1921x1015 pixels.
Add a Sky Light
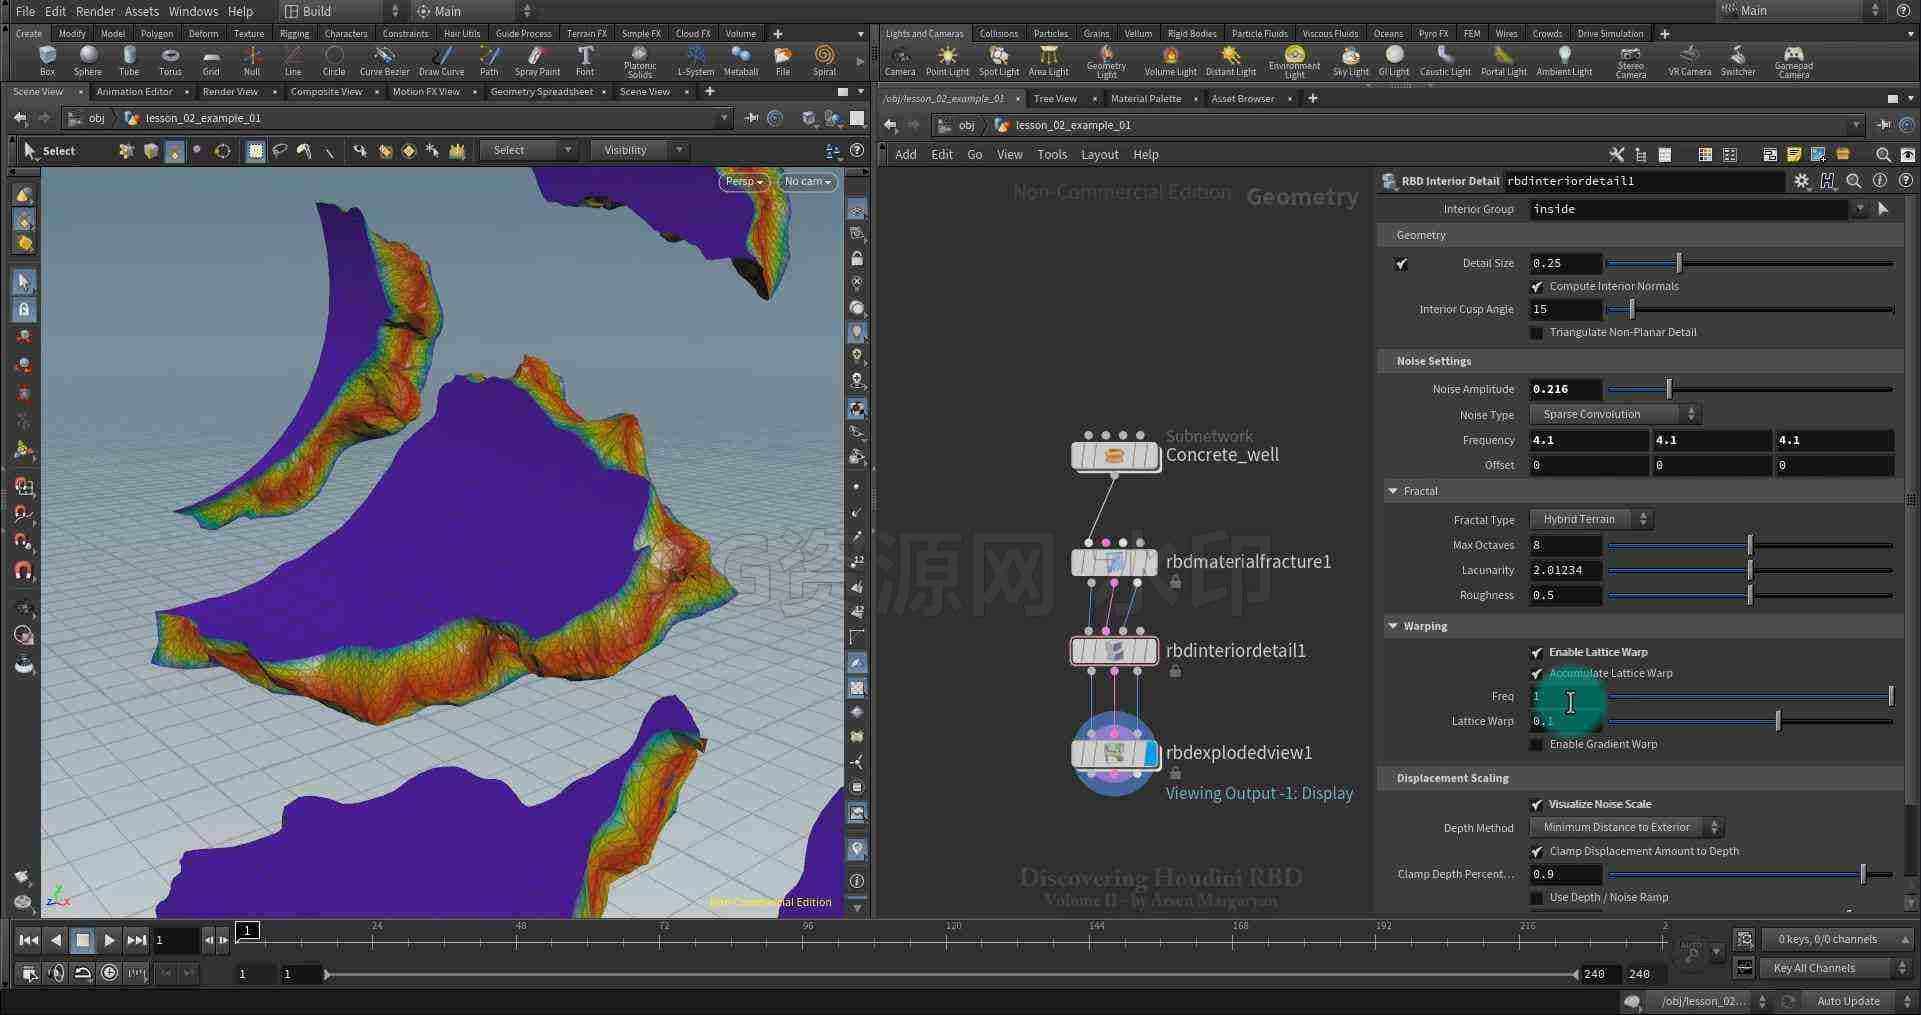(1351, 61)
